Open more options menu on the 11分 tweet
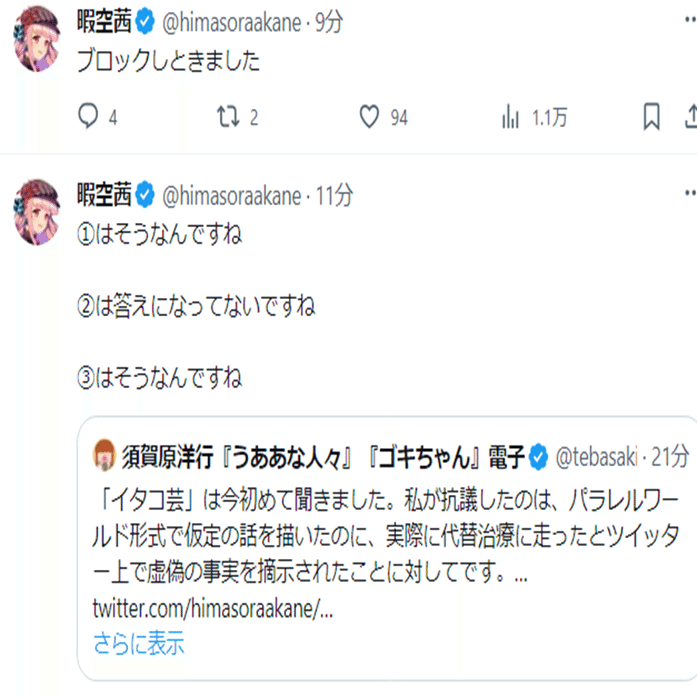Image resolution: width=697 pixels, height=697 pixels. click(x=690, y=193)
